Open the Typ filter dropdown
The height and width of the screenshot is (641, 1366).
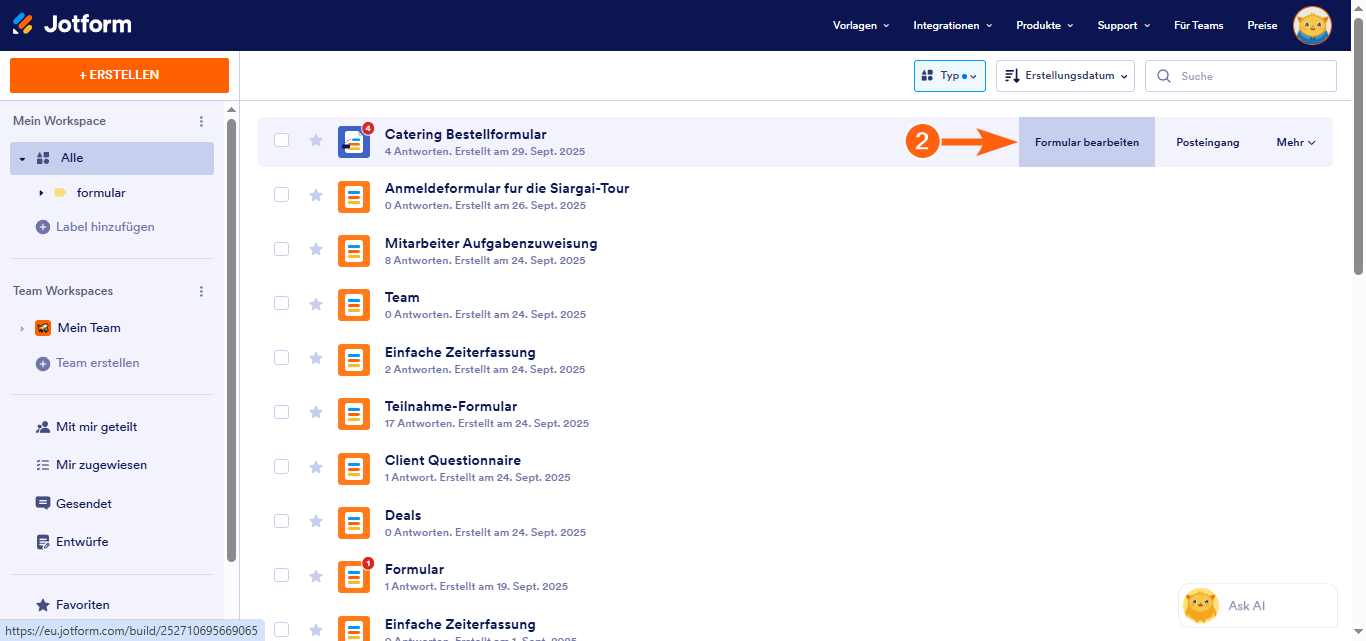949,76
